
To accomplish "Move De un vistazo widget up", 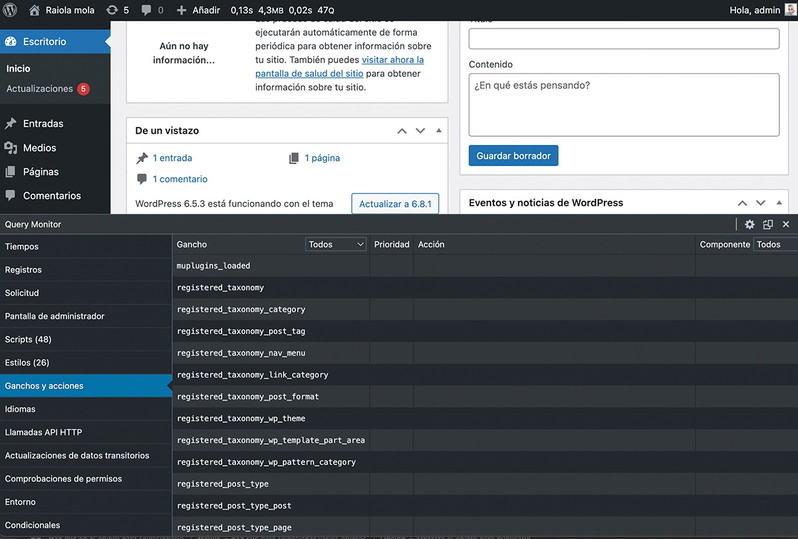I will click(x=402, y=131).
